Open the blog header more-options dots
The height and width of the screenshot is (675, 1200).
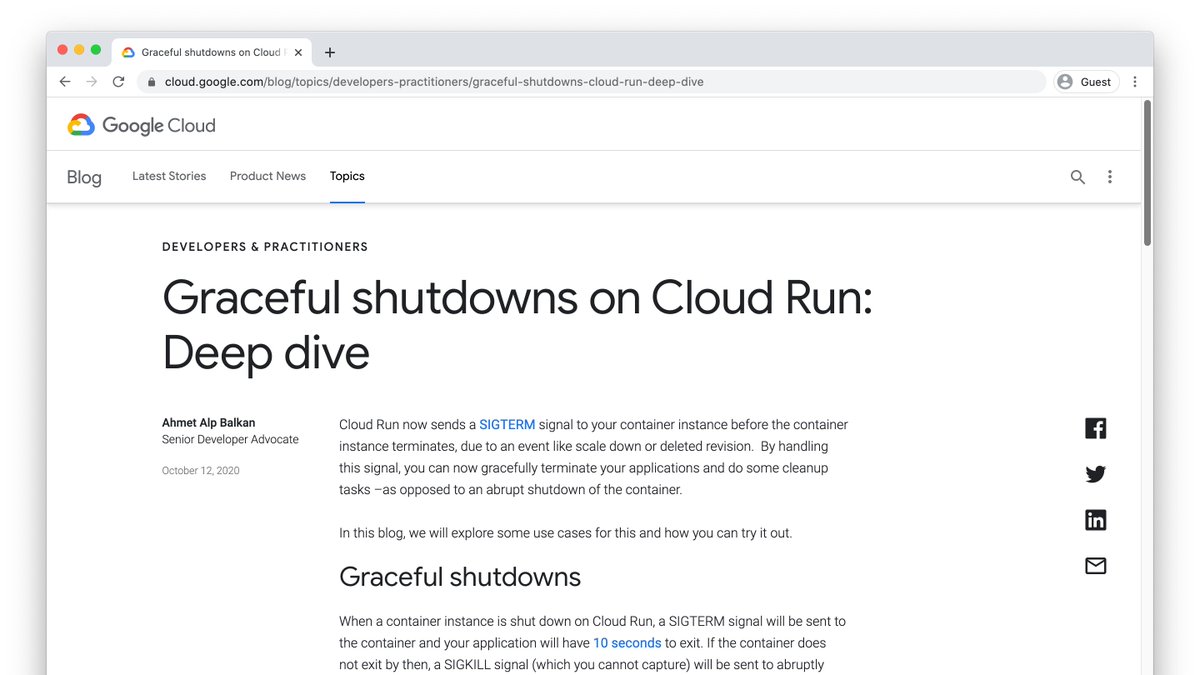[x=1110, y=177]
